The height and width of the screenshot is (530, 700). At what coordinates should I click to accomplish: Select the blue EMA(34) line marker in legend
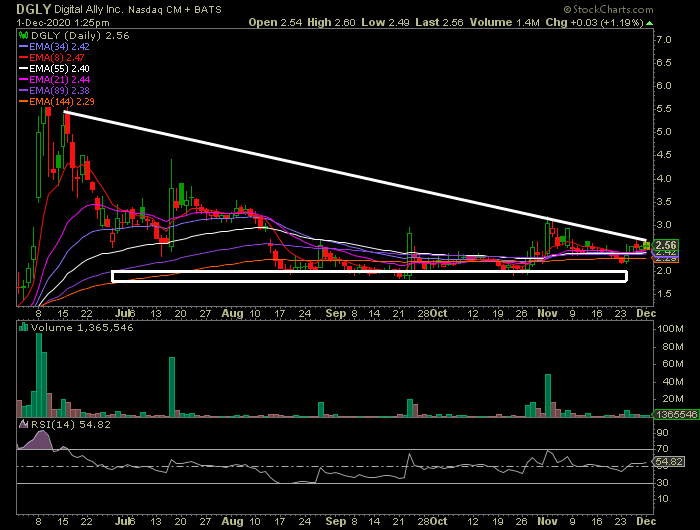coord(24,46)
